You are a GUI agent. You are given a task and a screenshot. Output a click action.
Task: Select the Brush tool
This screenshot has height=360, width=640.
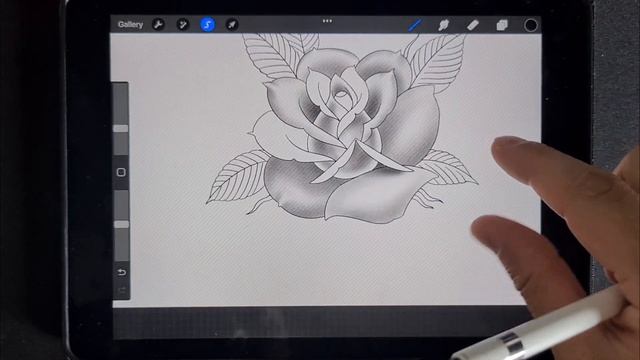(x=415, y=25)
